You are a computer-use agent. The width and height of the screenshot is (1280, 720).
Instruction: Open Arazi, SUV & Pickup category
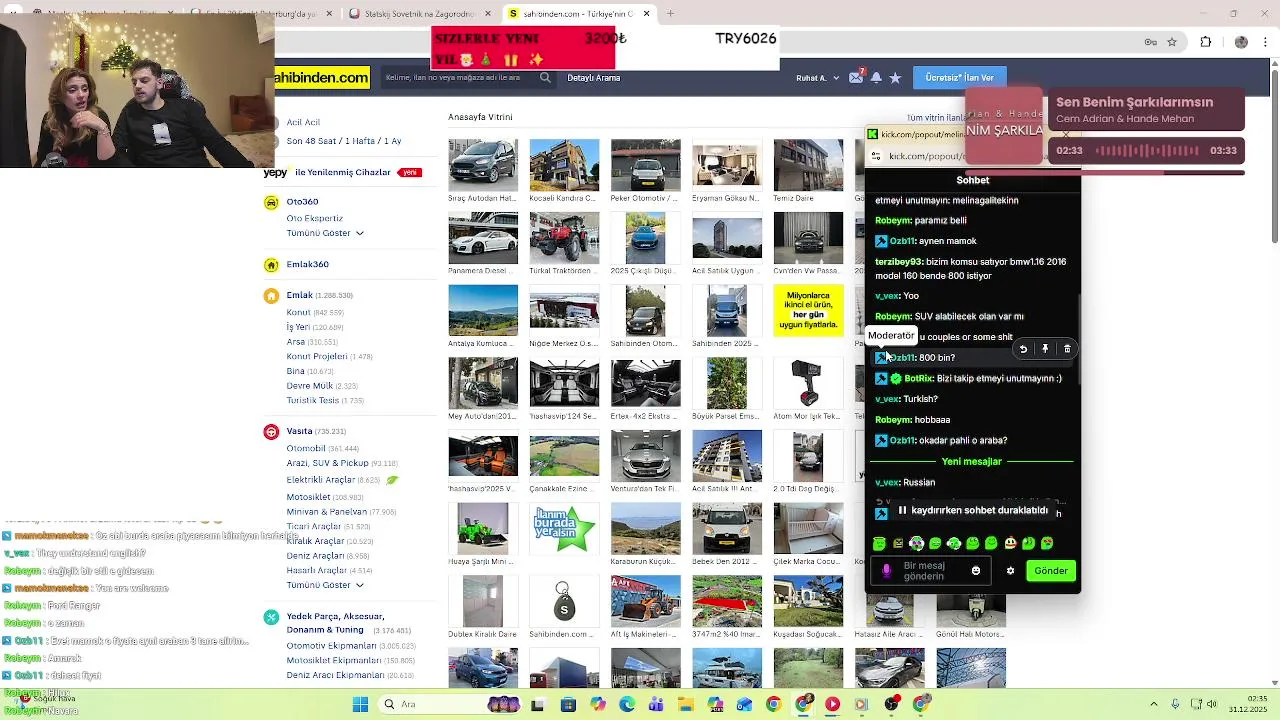point(342,464)
